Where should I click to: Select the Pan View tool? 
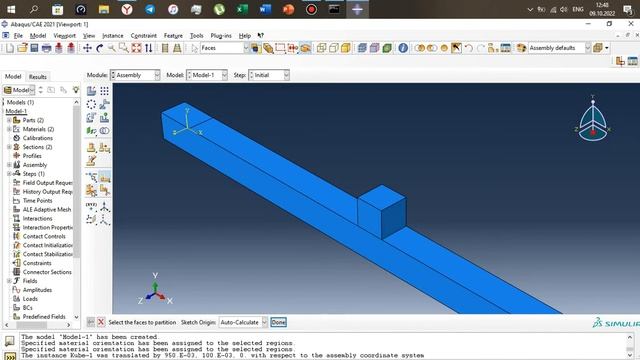click(87, 48)
